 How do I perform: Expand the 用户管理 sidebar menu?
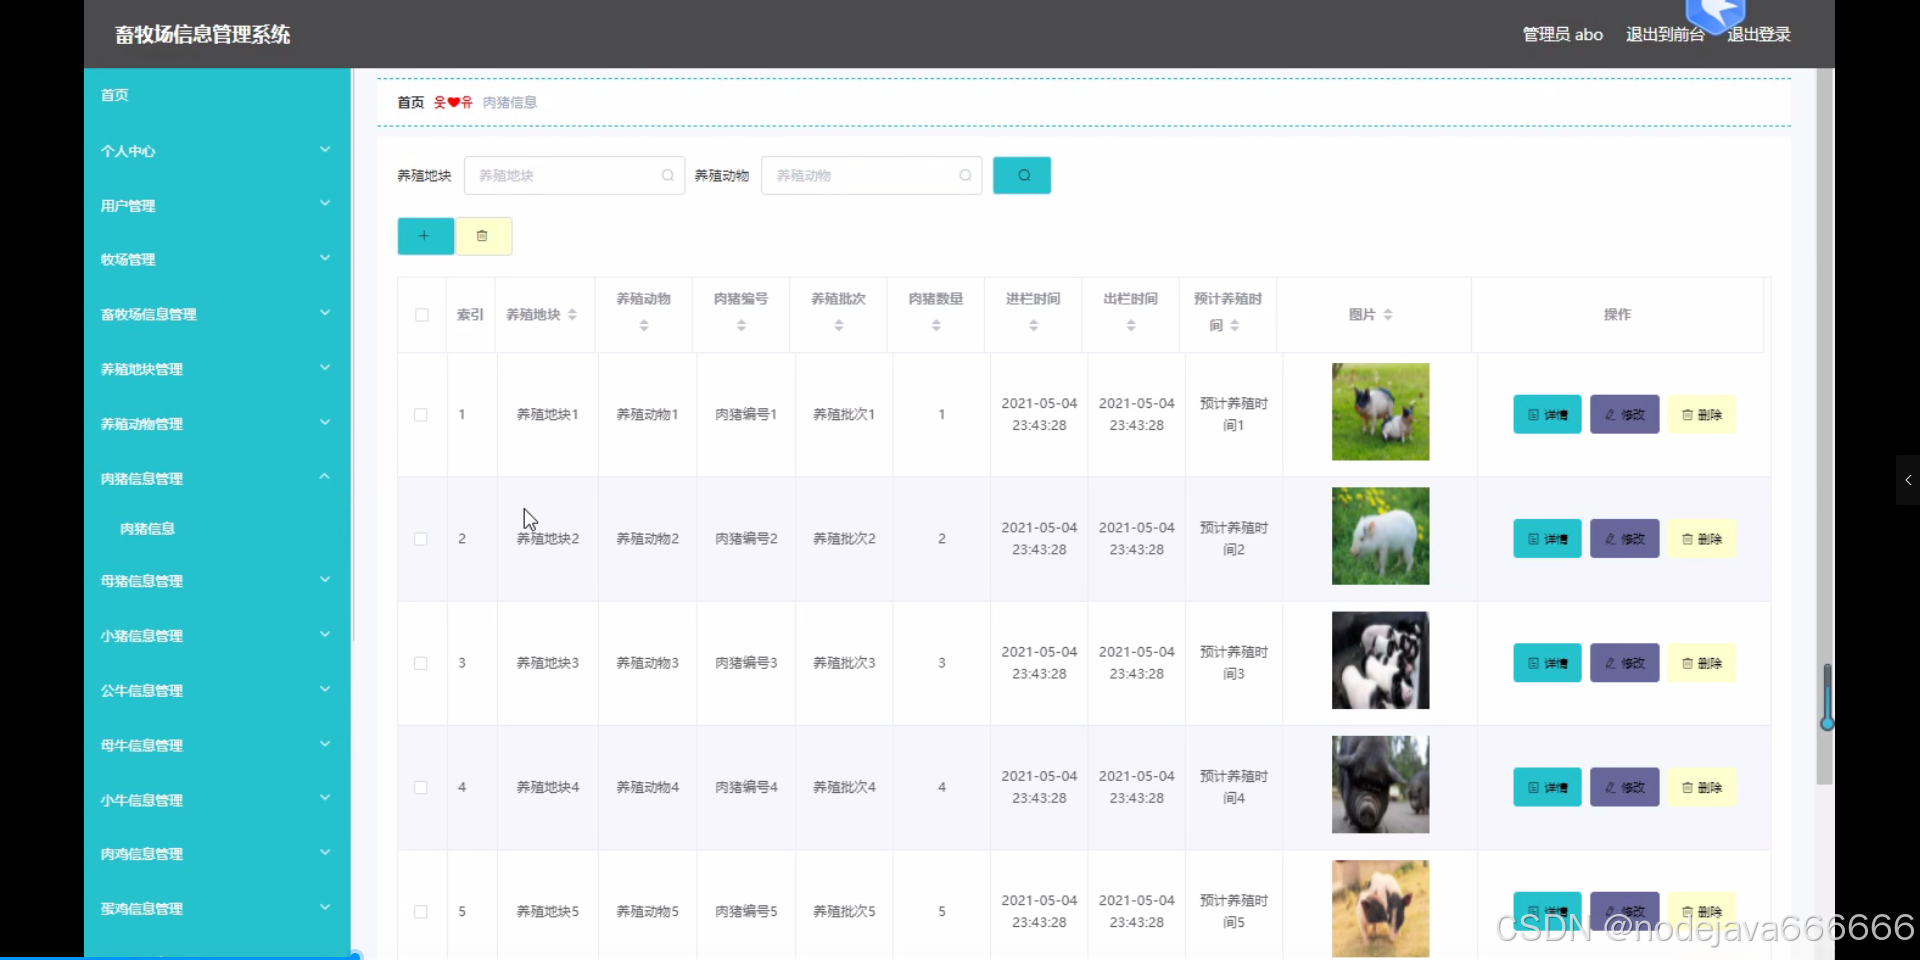(x=217, y=205)
